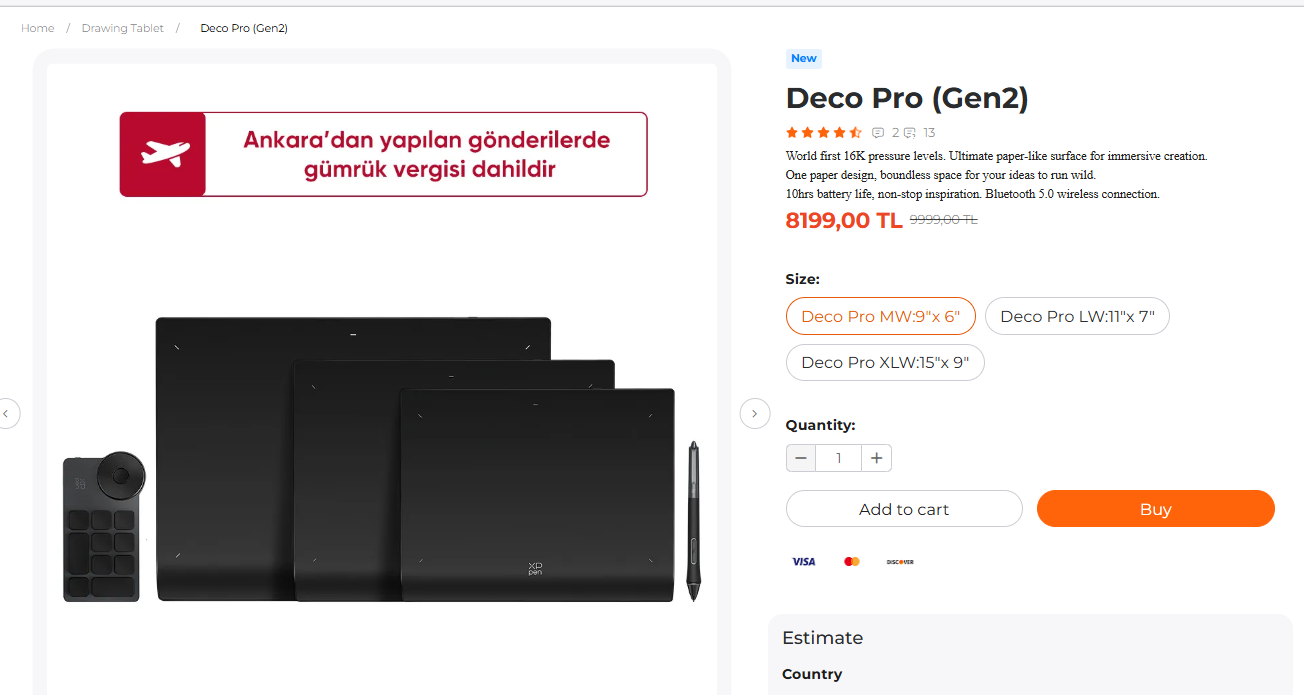Increase quantity with the plus button
1304x695 pixels.
click(x=876, y=458)
